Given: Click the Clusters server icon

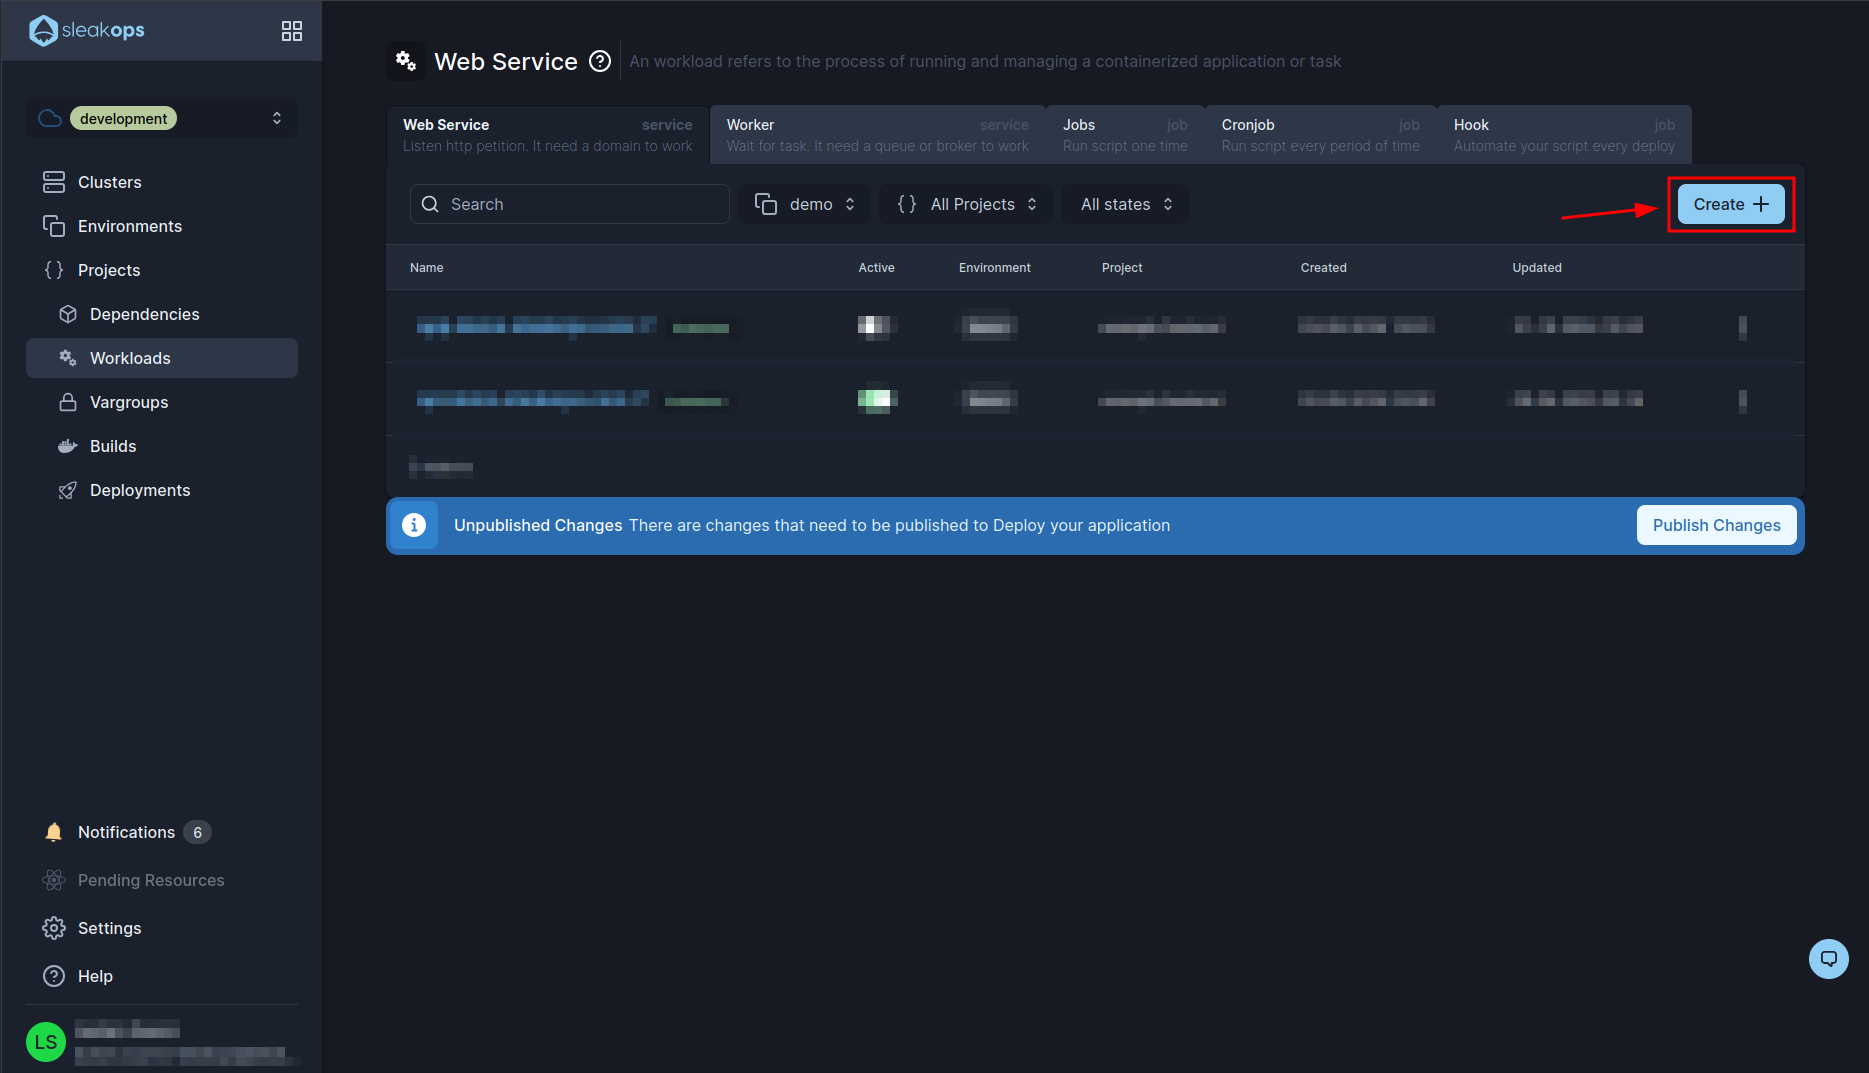Looking at the screenshot, I should 54,182.
